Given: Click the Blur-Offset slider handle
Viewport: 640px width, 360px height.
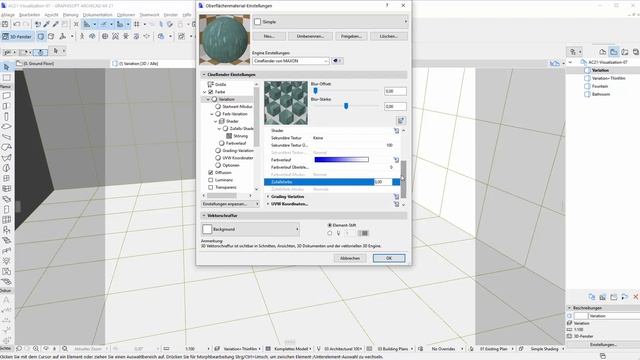Looking at the screenshot, I should [316, 91].
